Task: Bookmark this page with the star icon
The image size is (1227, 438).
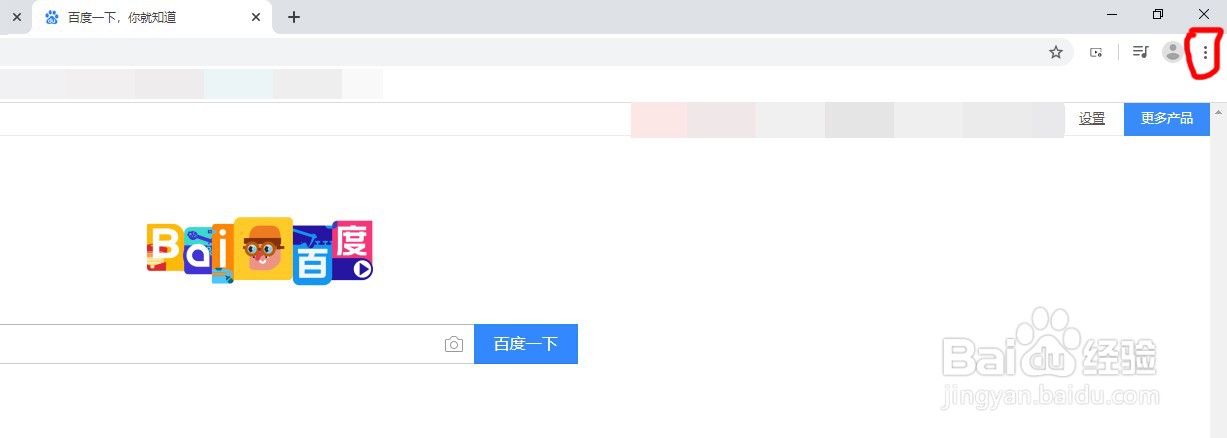Action: [1055, 52]
